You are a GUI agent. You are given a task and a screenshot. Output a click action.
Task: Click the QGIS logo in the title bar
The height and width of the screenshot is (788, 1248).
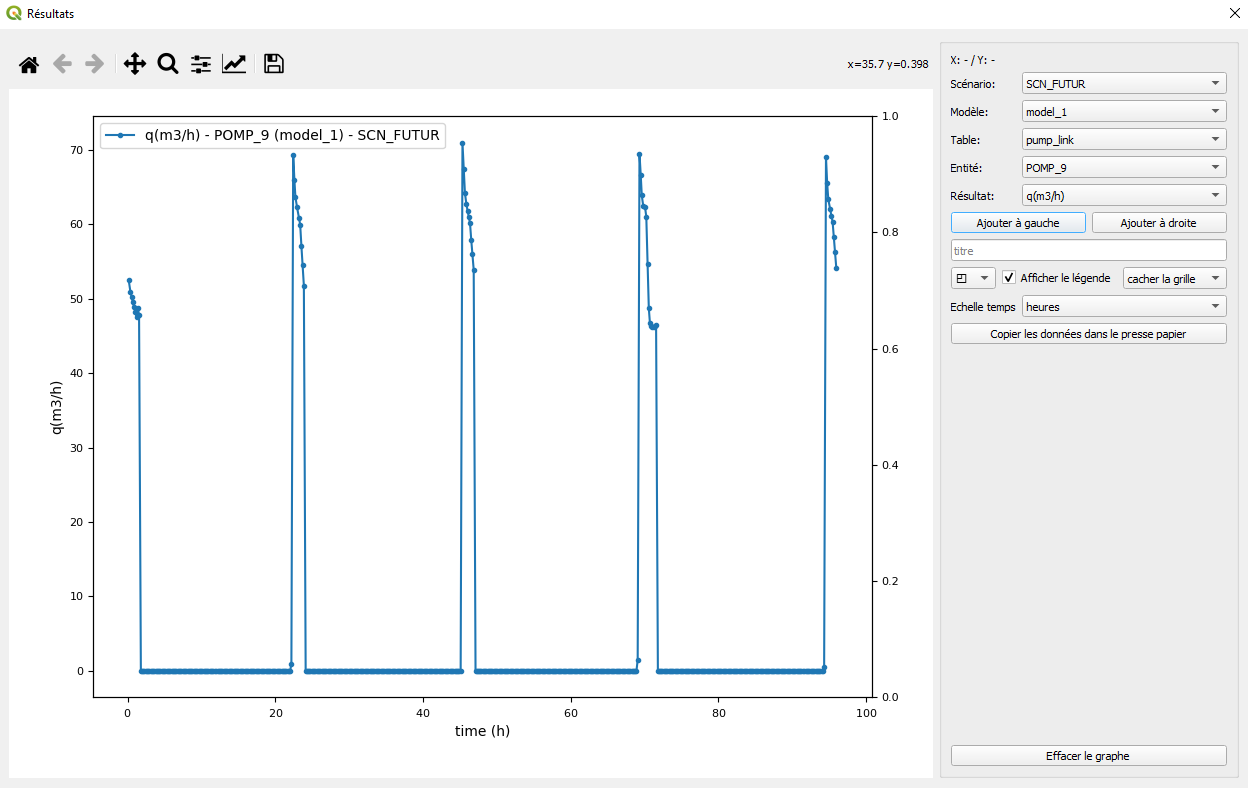(x=14, y=14)
